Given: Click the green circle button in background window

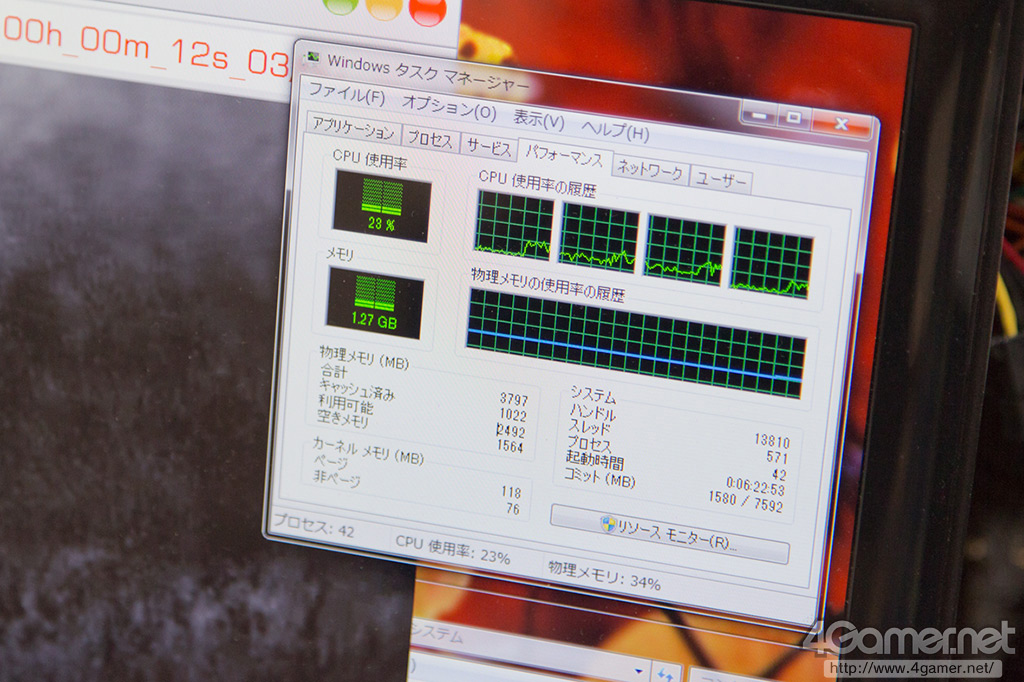Looking at the screenshot, I should 340,4.
